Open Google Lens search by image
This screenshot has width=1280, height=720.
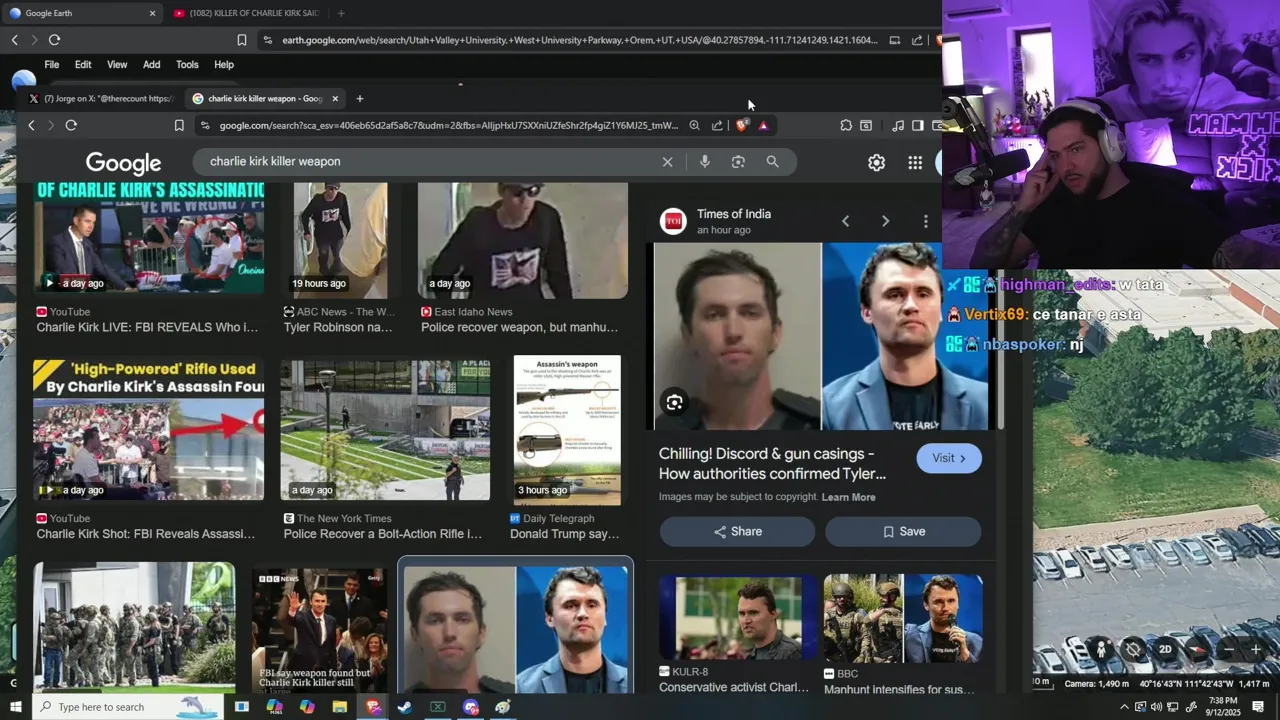pyautogui.click(x=738, y=162)
